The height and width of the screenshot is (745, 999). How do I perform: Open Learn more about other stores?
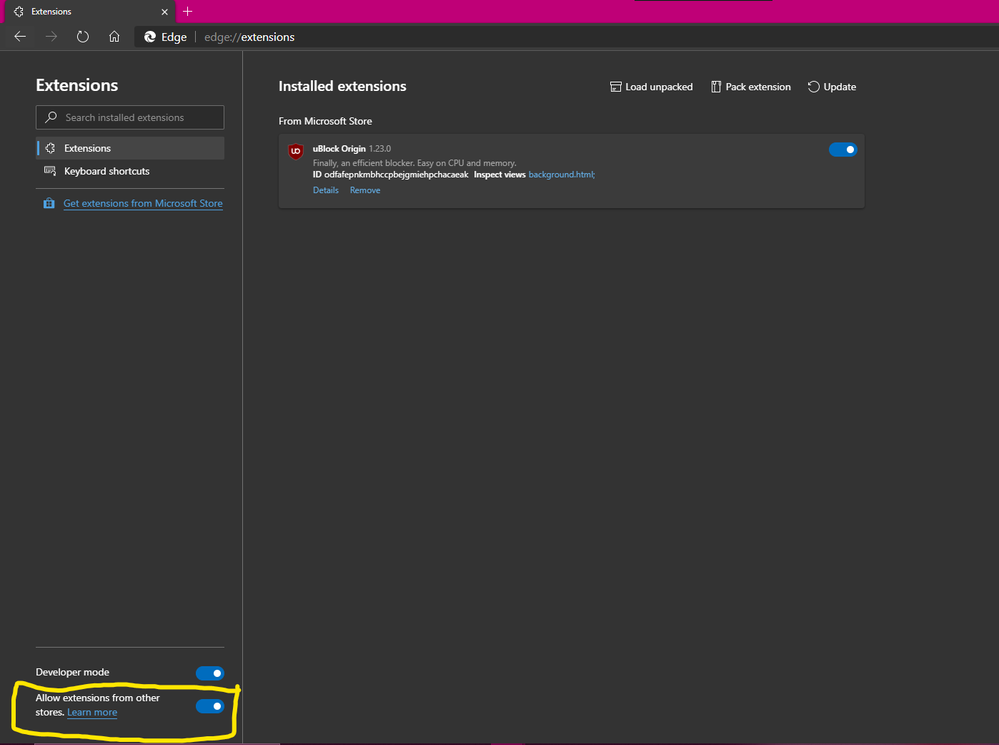click(x=92, y=712)
